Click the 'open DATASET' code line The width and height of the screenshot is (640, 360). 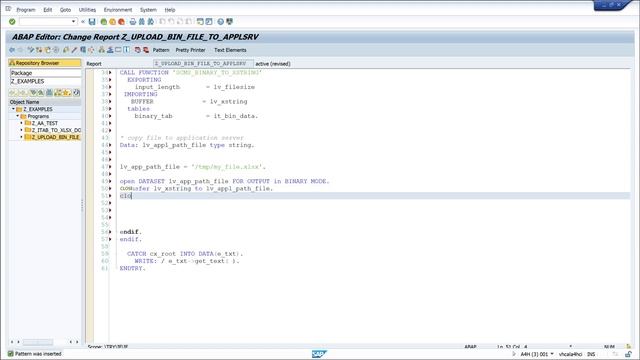224,181
